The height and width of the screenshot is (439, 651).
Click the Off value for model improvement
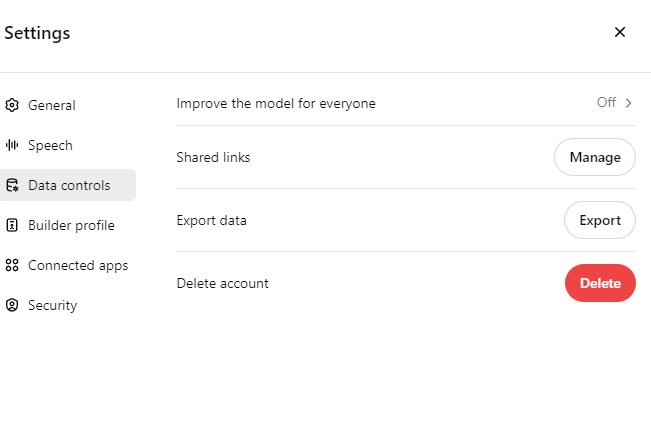click(x=606, y=102)
